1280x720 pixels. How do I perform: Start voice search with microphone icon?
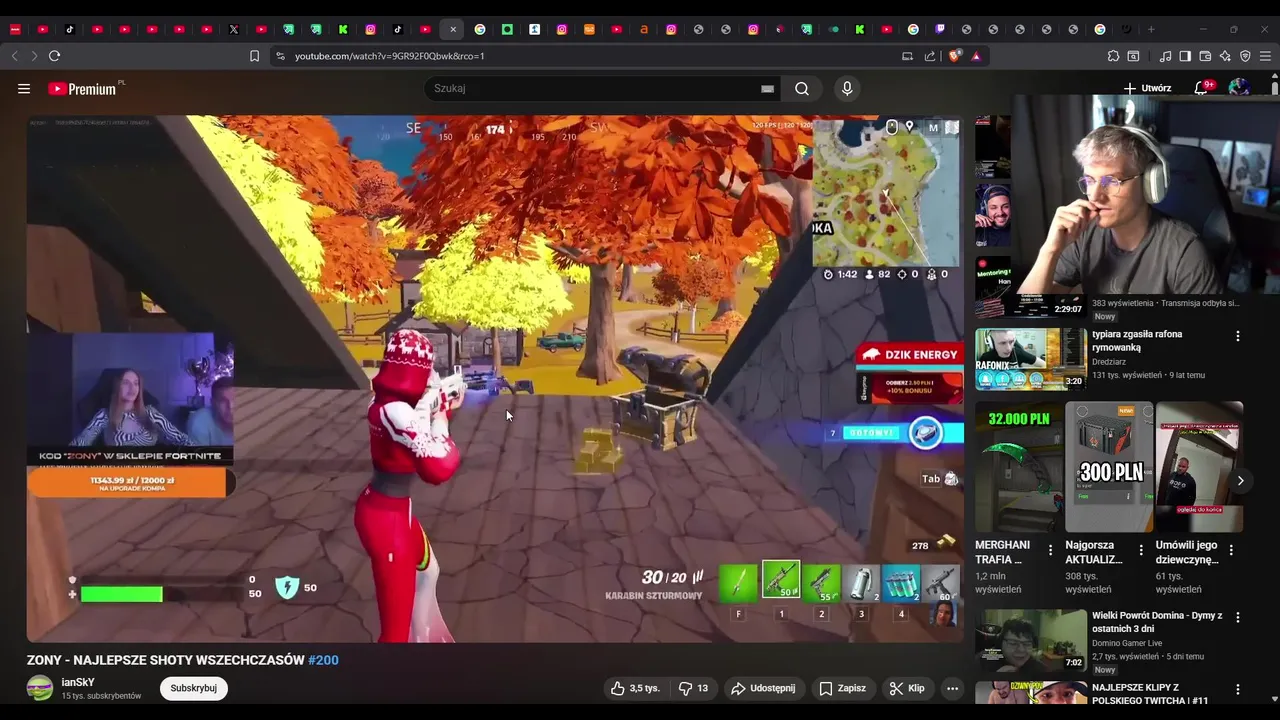847,89
